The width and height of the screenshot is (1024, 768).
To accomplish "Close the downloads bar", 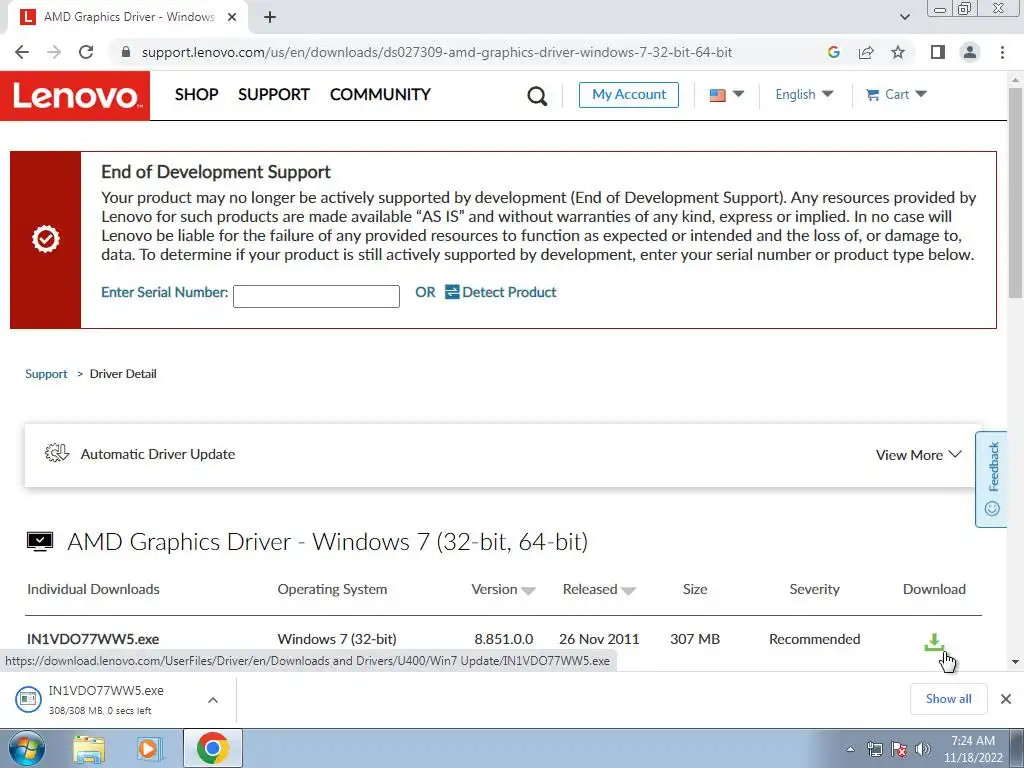I will click(1006, 699).
